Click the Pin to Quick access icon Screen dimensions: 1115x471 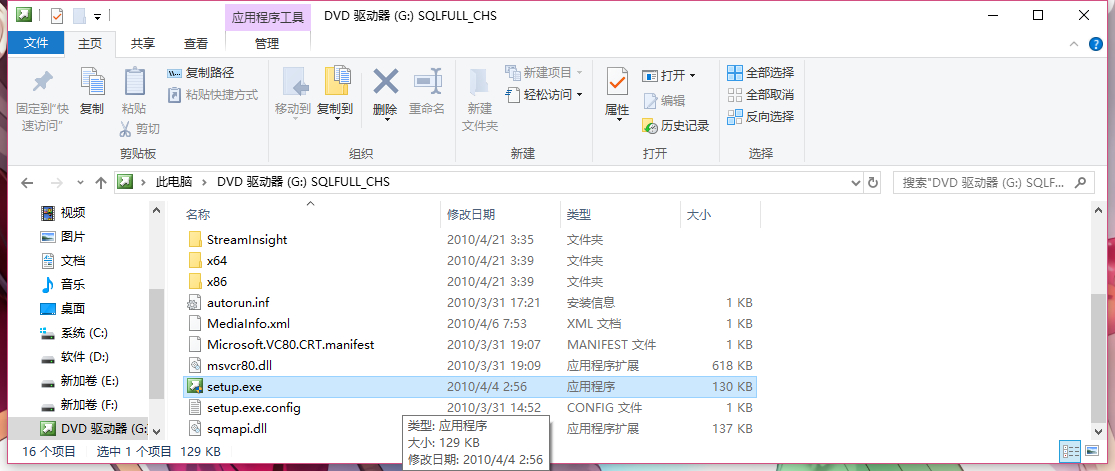pyautogui.click(x=43, y=84)
